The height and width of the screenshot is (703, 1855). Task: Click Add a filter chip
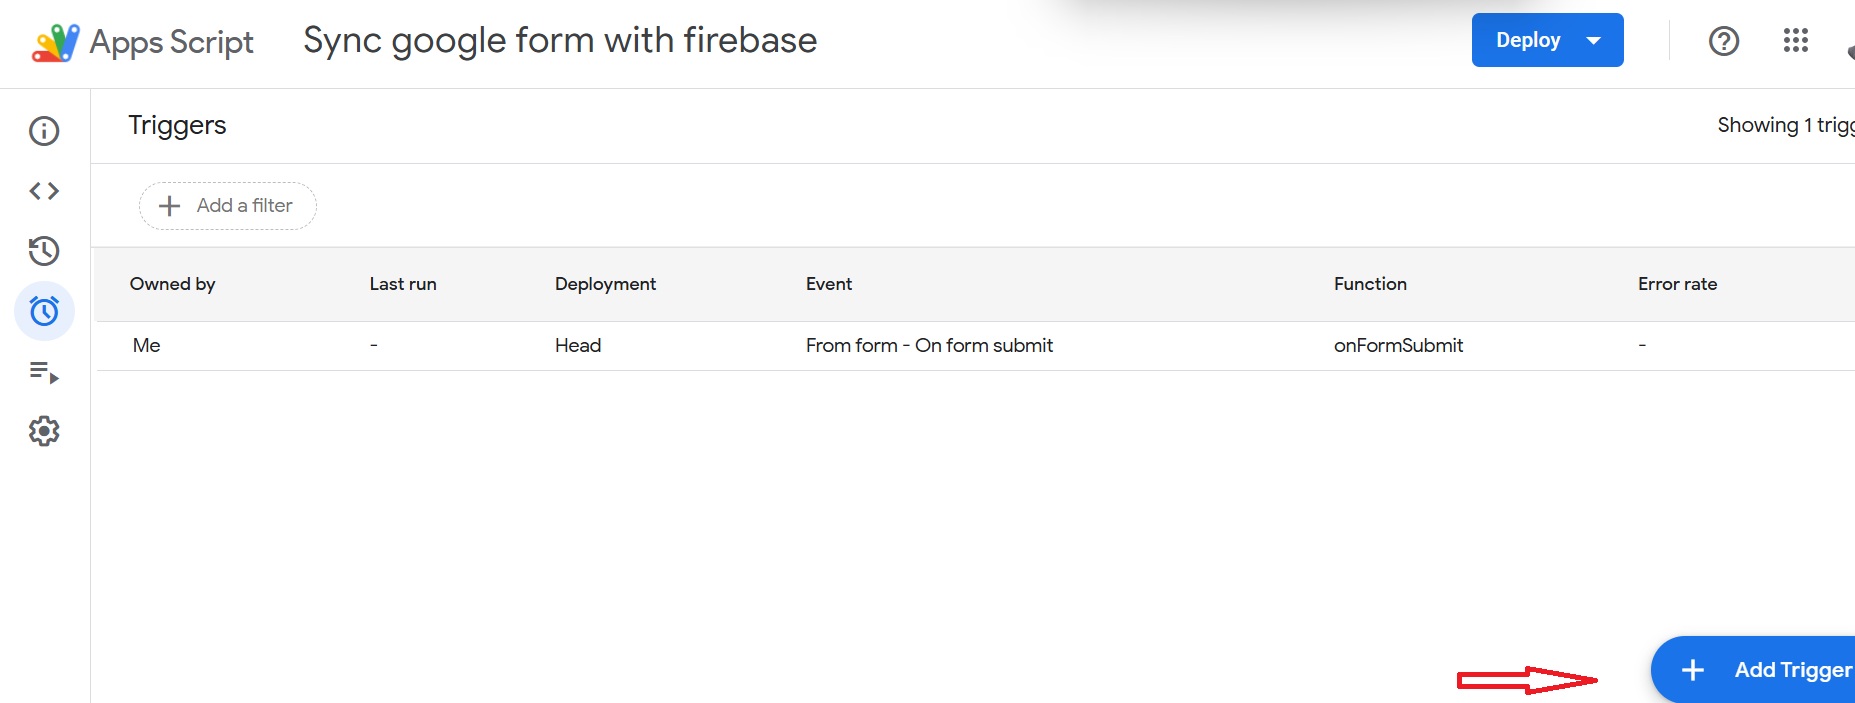coord(227,206)
